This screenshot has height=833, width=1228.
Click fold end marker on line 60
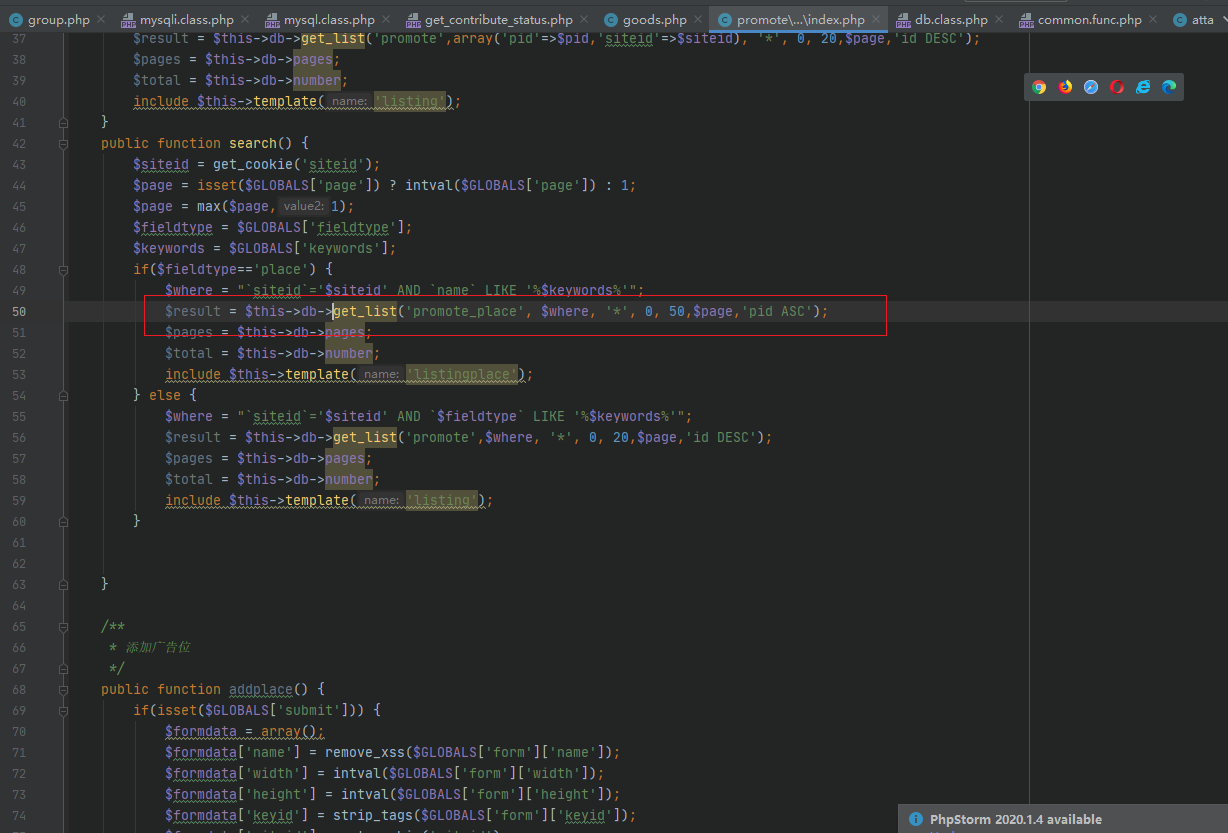pyautogui.click(x=64, y=521)
